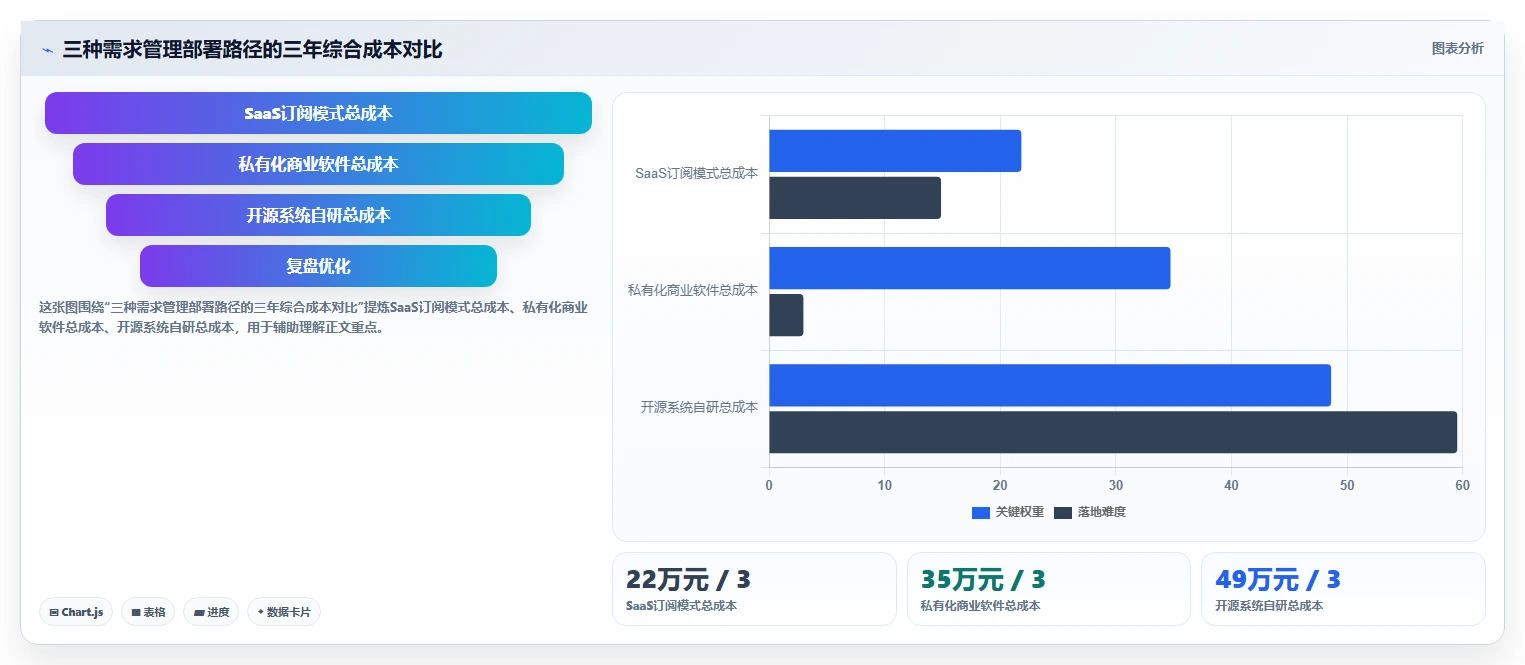Click the x-axis tick value 60
This screenshot has width=1525, height=665.
pos(1462,485)
